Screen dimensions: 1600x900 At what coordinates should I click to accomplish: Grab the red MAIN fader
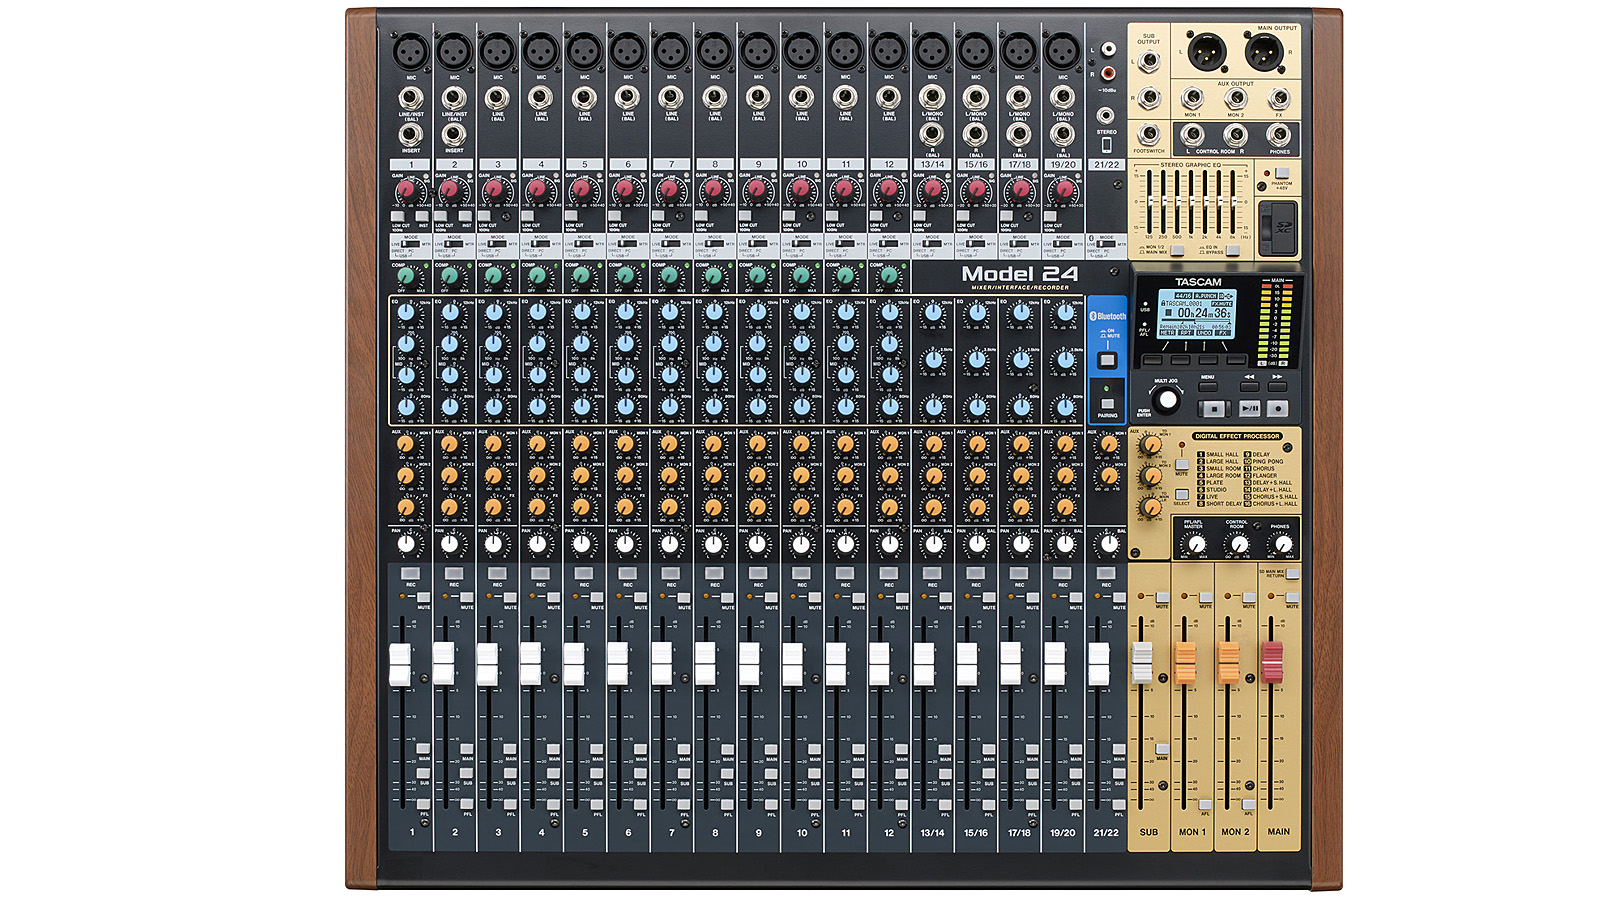tap(1272, 663)
